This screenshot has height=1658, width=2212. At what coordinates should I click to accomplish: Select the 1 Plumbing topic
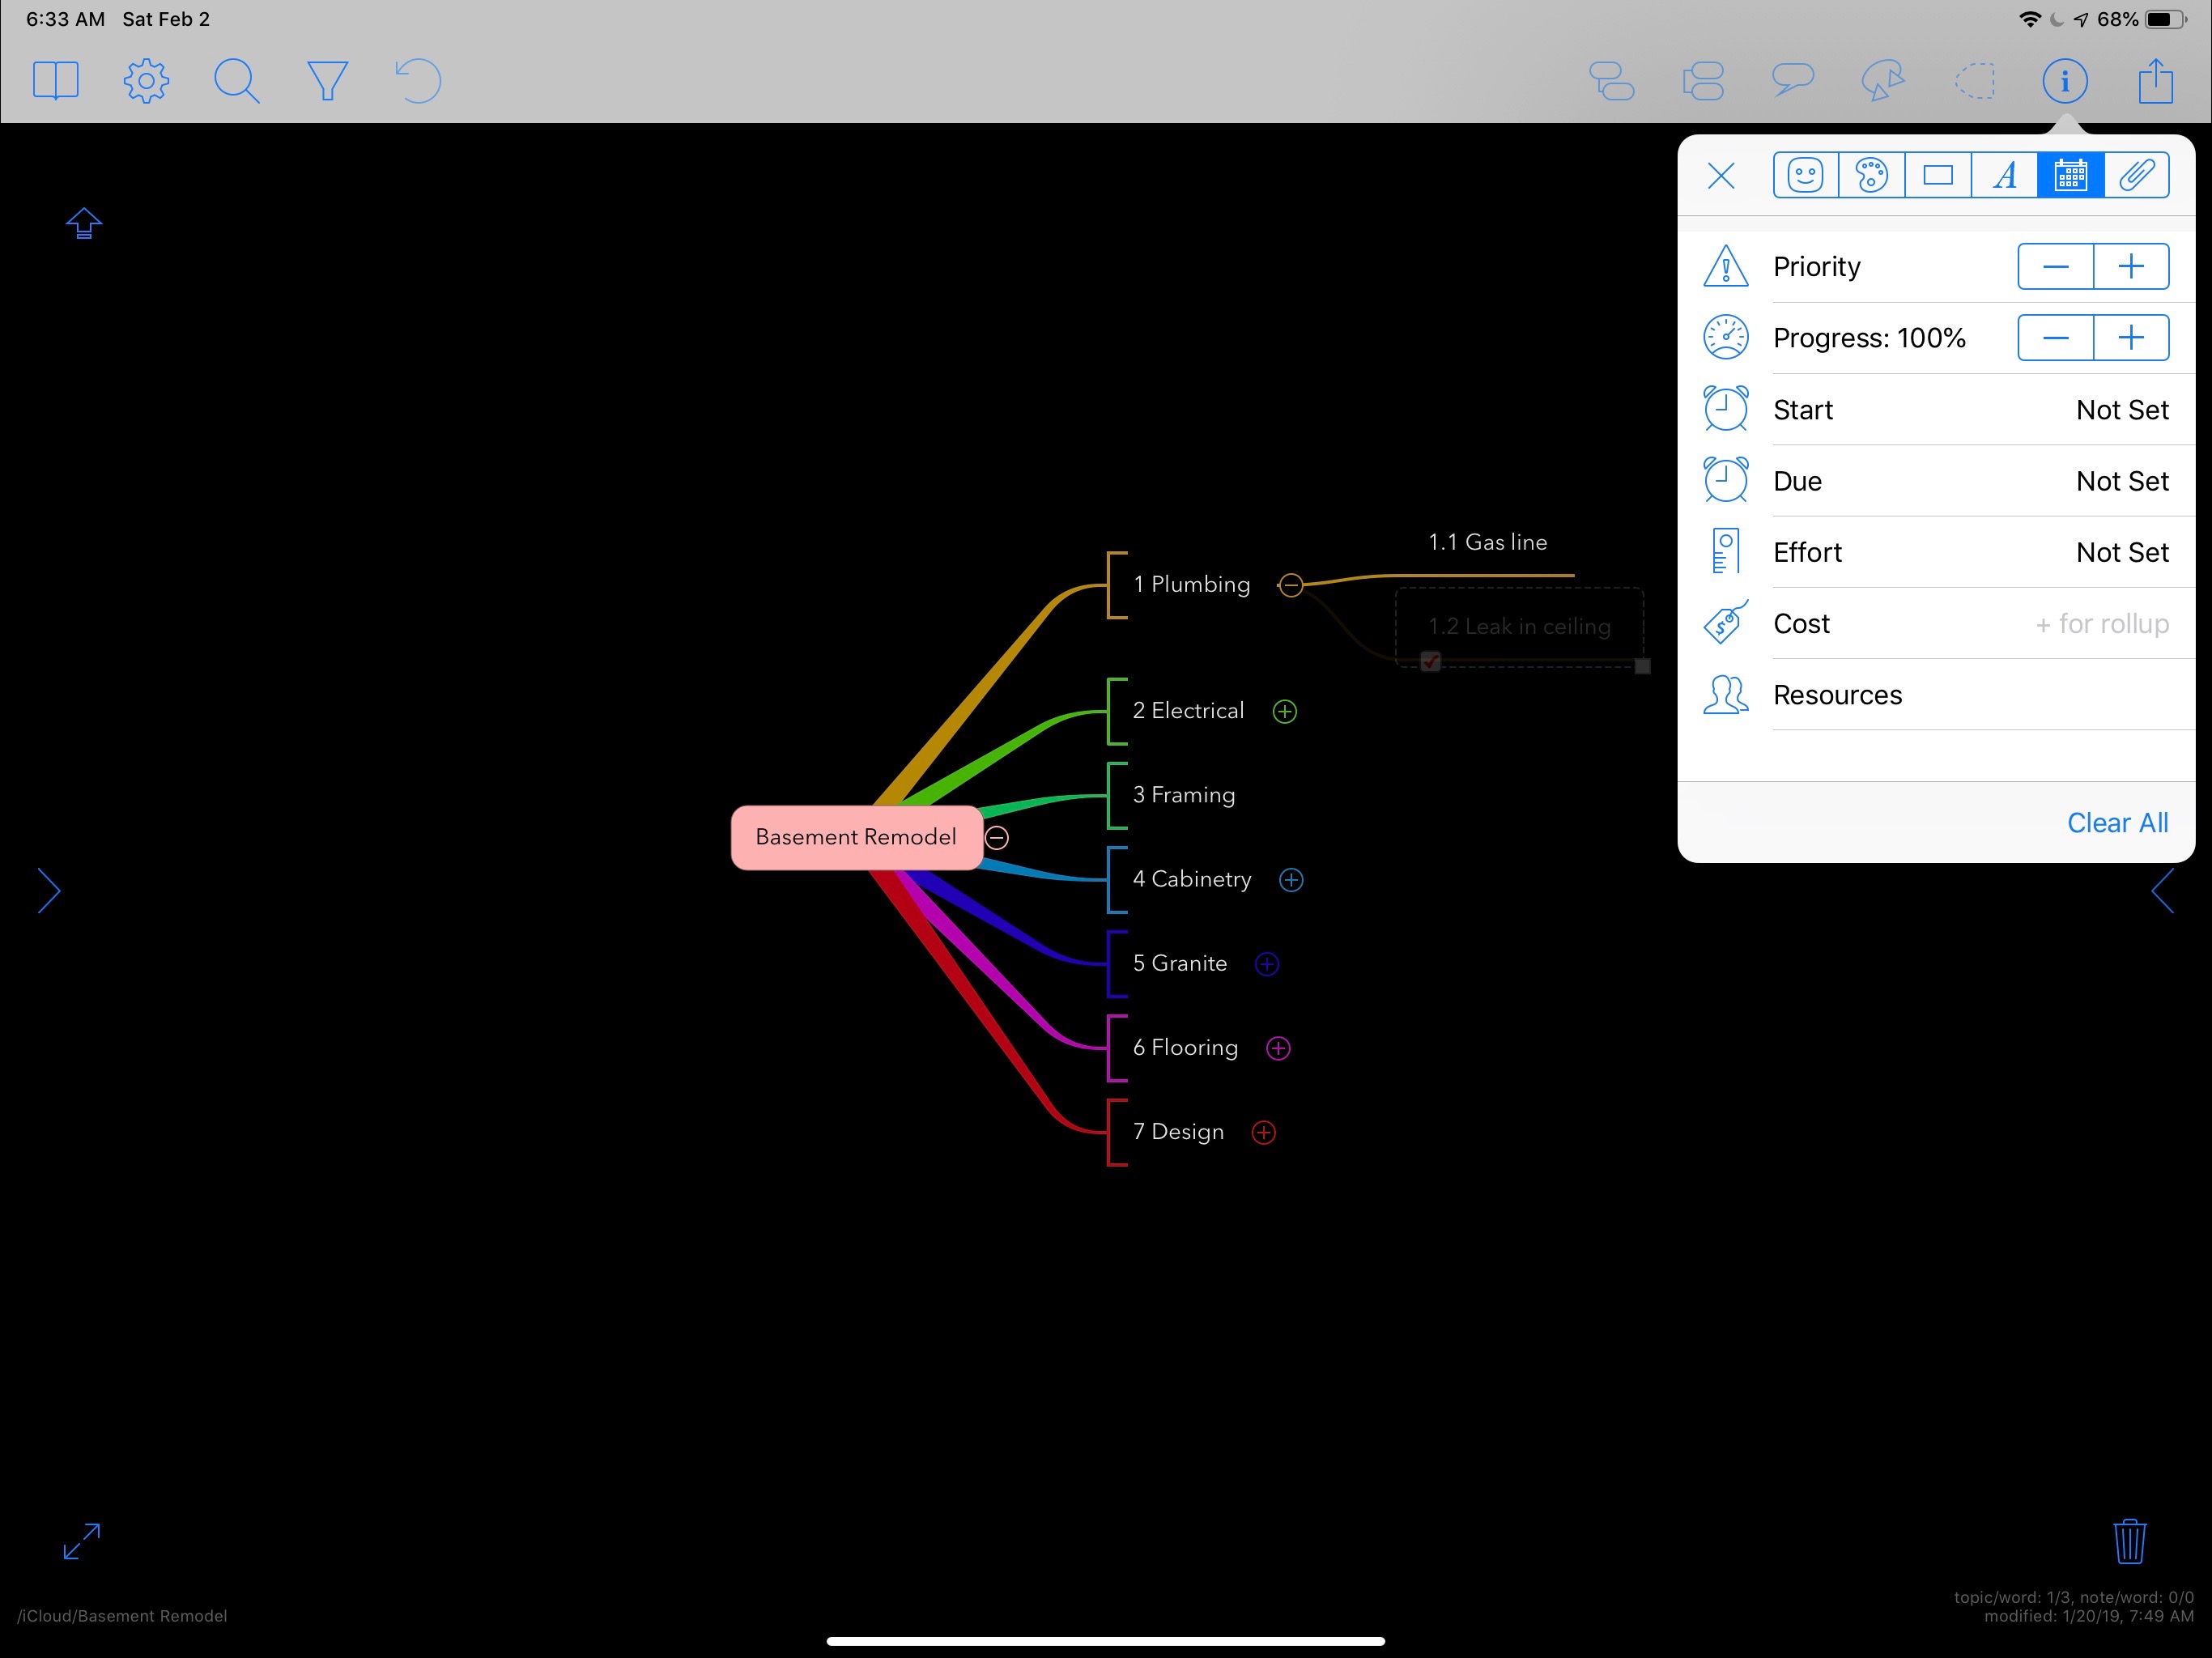tap(1191, 584)
